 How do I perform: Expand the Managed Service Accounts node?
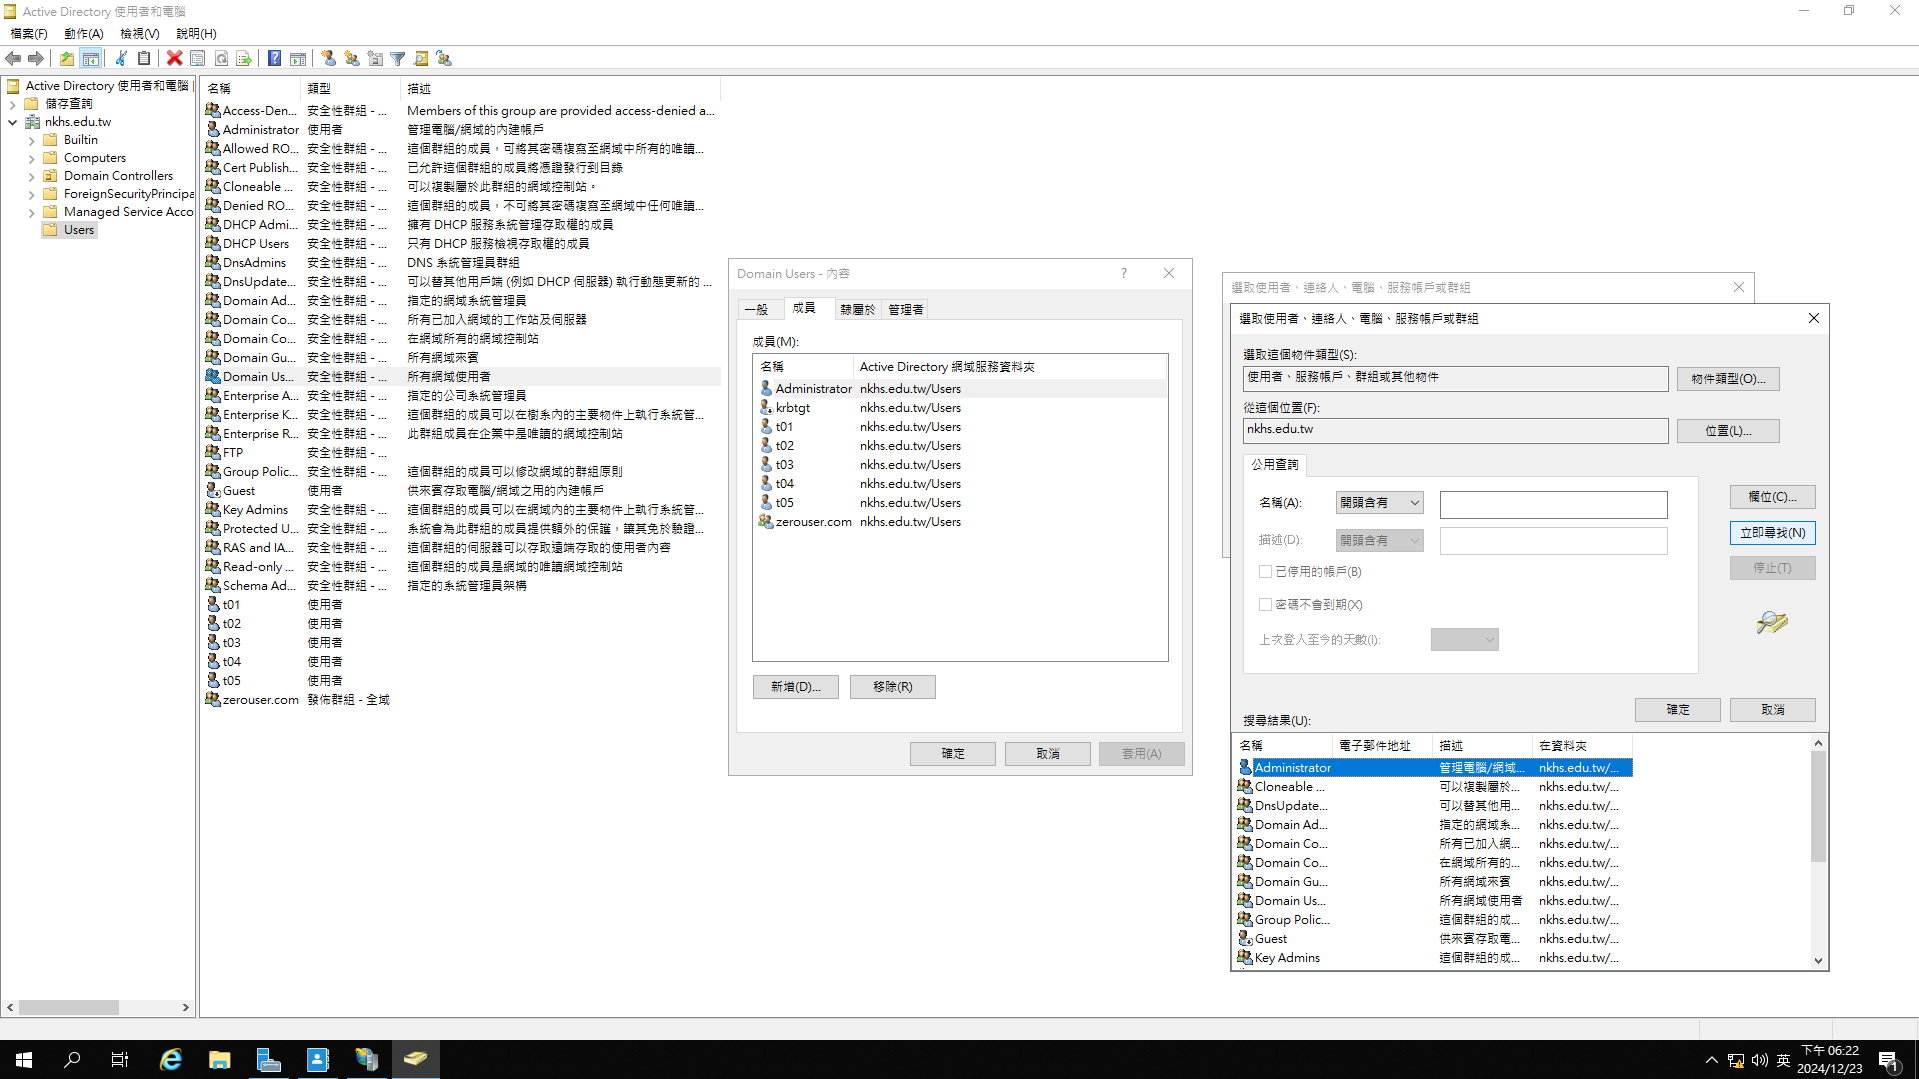click(32, 212)
